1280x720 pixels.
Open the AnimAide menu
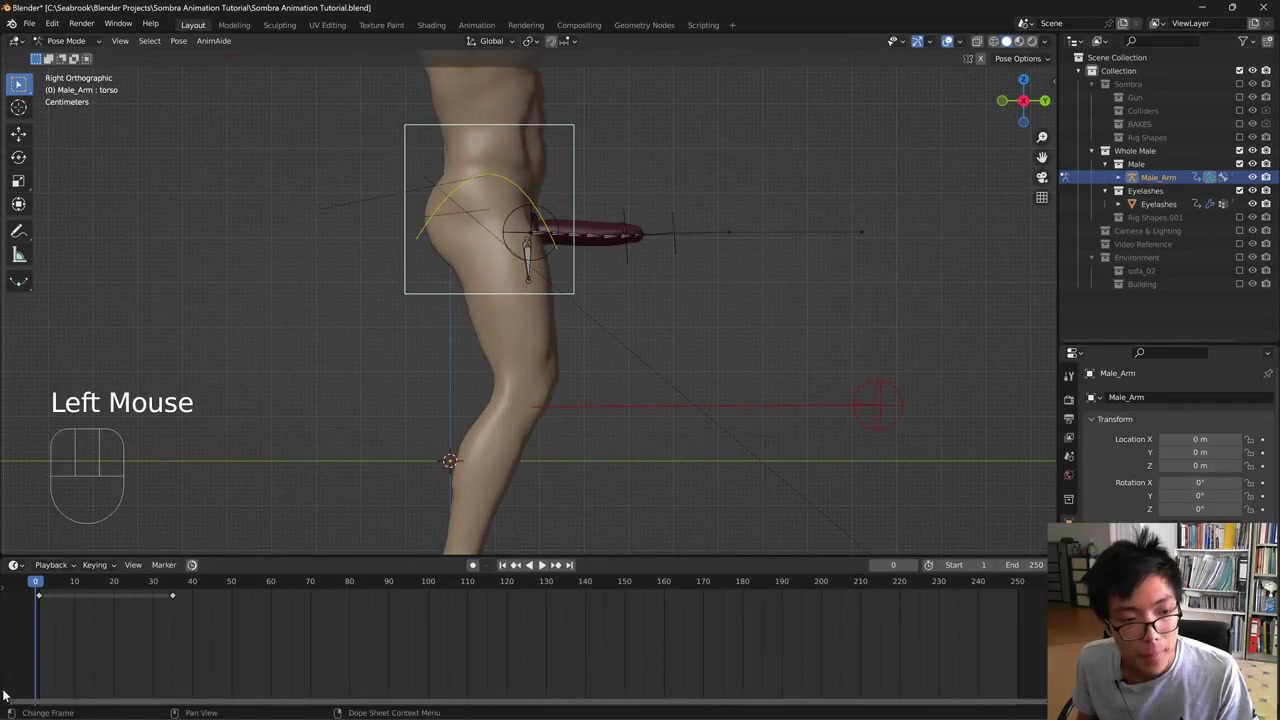(213, 41)
